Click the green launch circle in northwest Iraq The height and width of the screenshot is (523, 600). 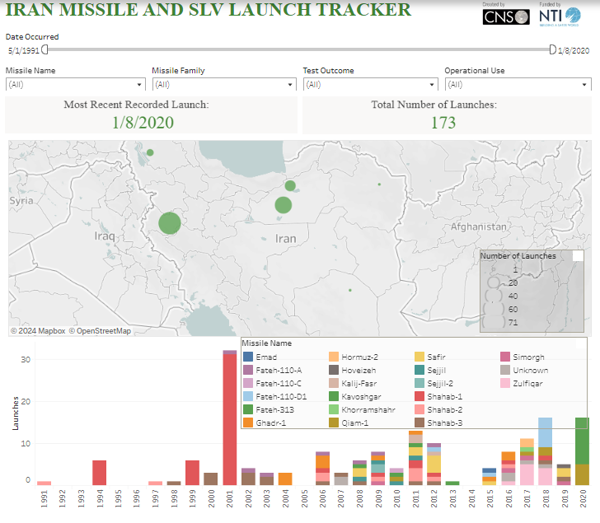150,153
